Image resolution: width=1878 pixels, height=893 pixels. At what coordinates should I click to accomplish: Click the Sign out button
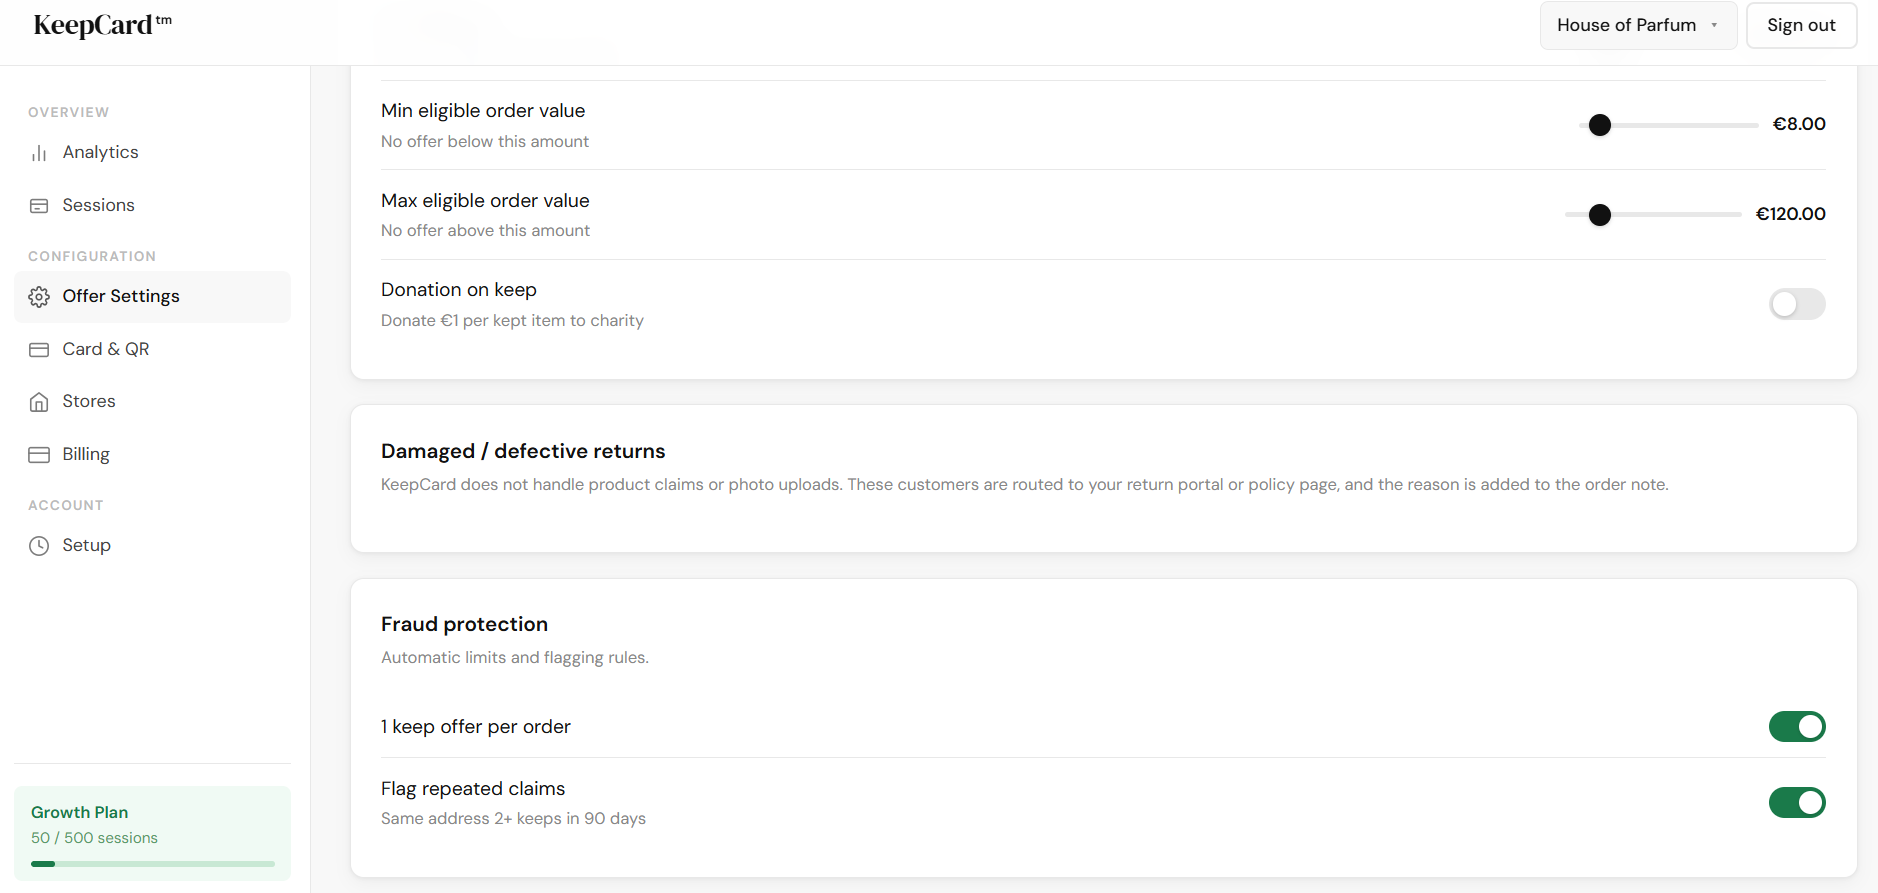1801,26
